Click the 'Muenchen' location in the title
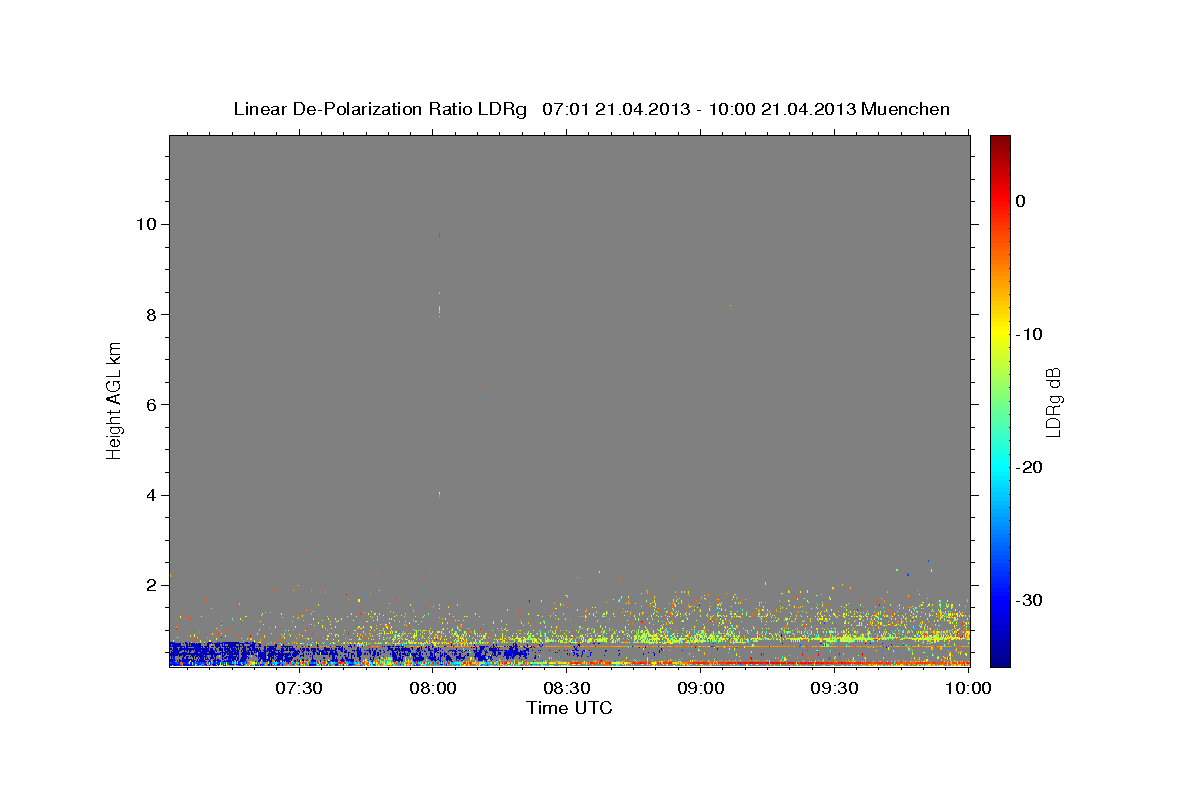 (906, 109)
